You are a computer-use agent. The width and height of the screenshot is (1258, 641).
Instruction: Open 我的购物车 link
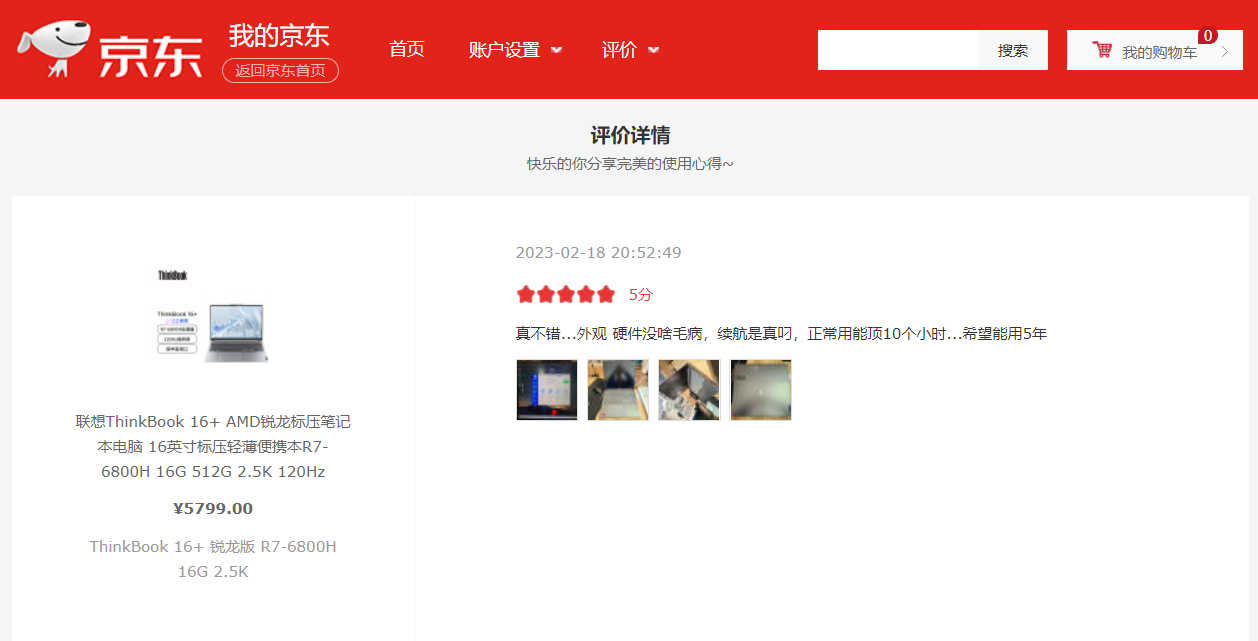click(x=1159, y=52)
